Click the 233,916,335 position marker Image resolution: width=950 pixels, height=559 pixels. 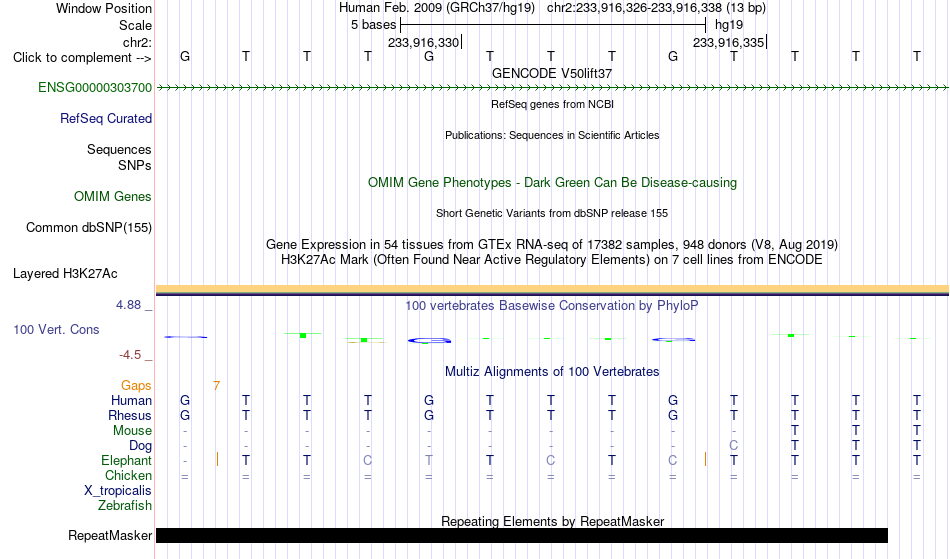(729, 42)
